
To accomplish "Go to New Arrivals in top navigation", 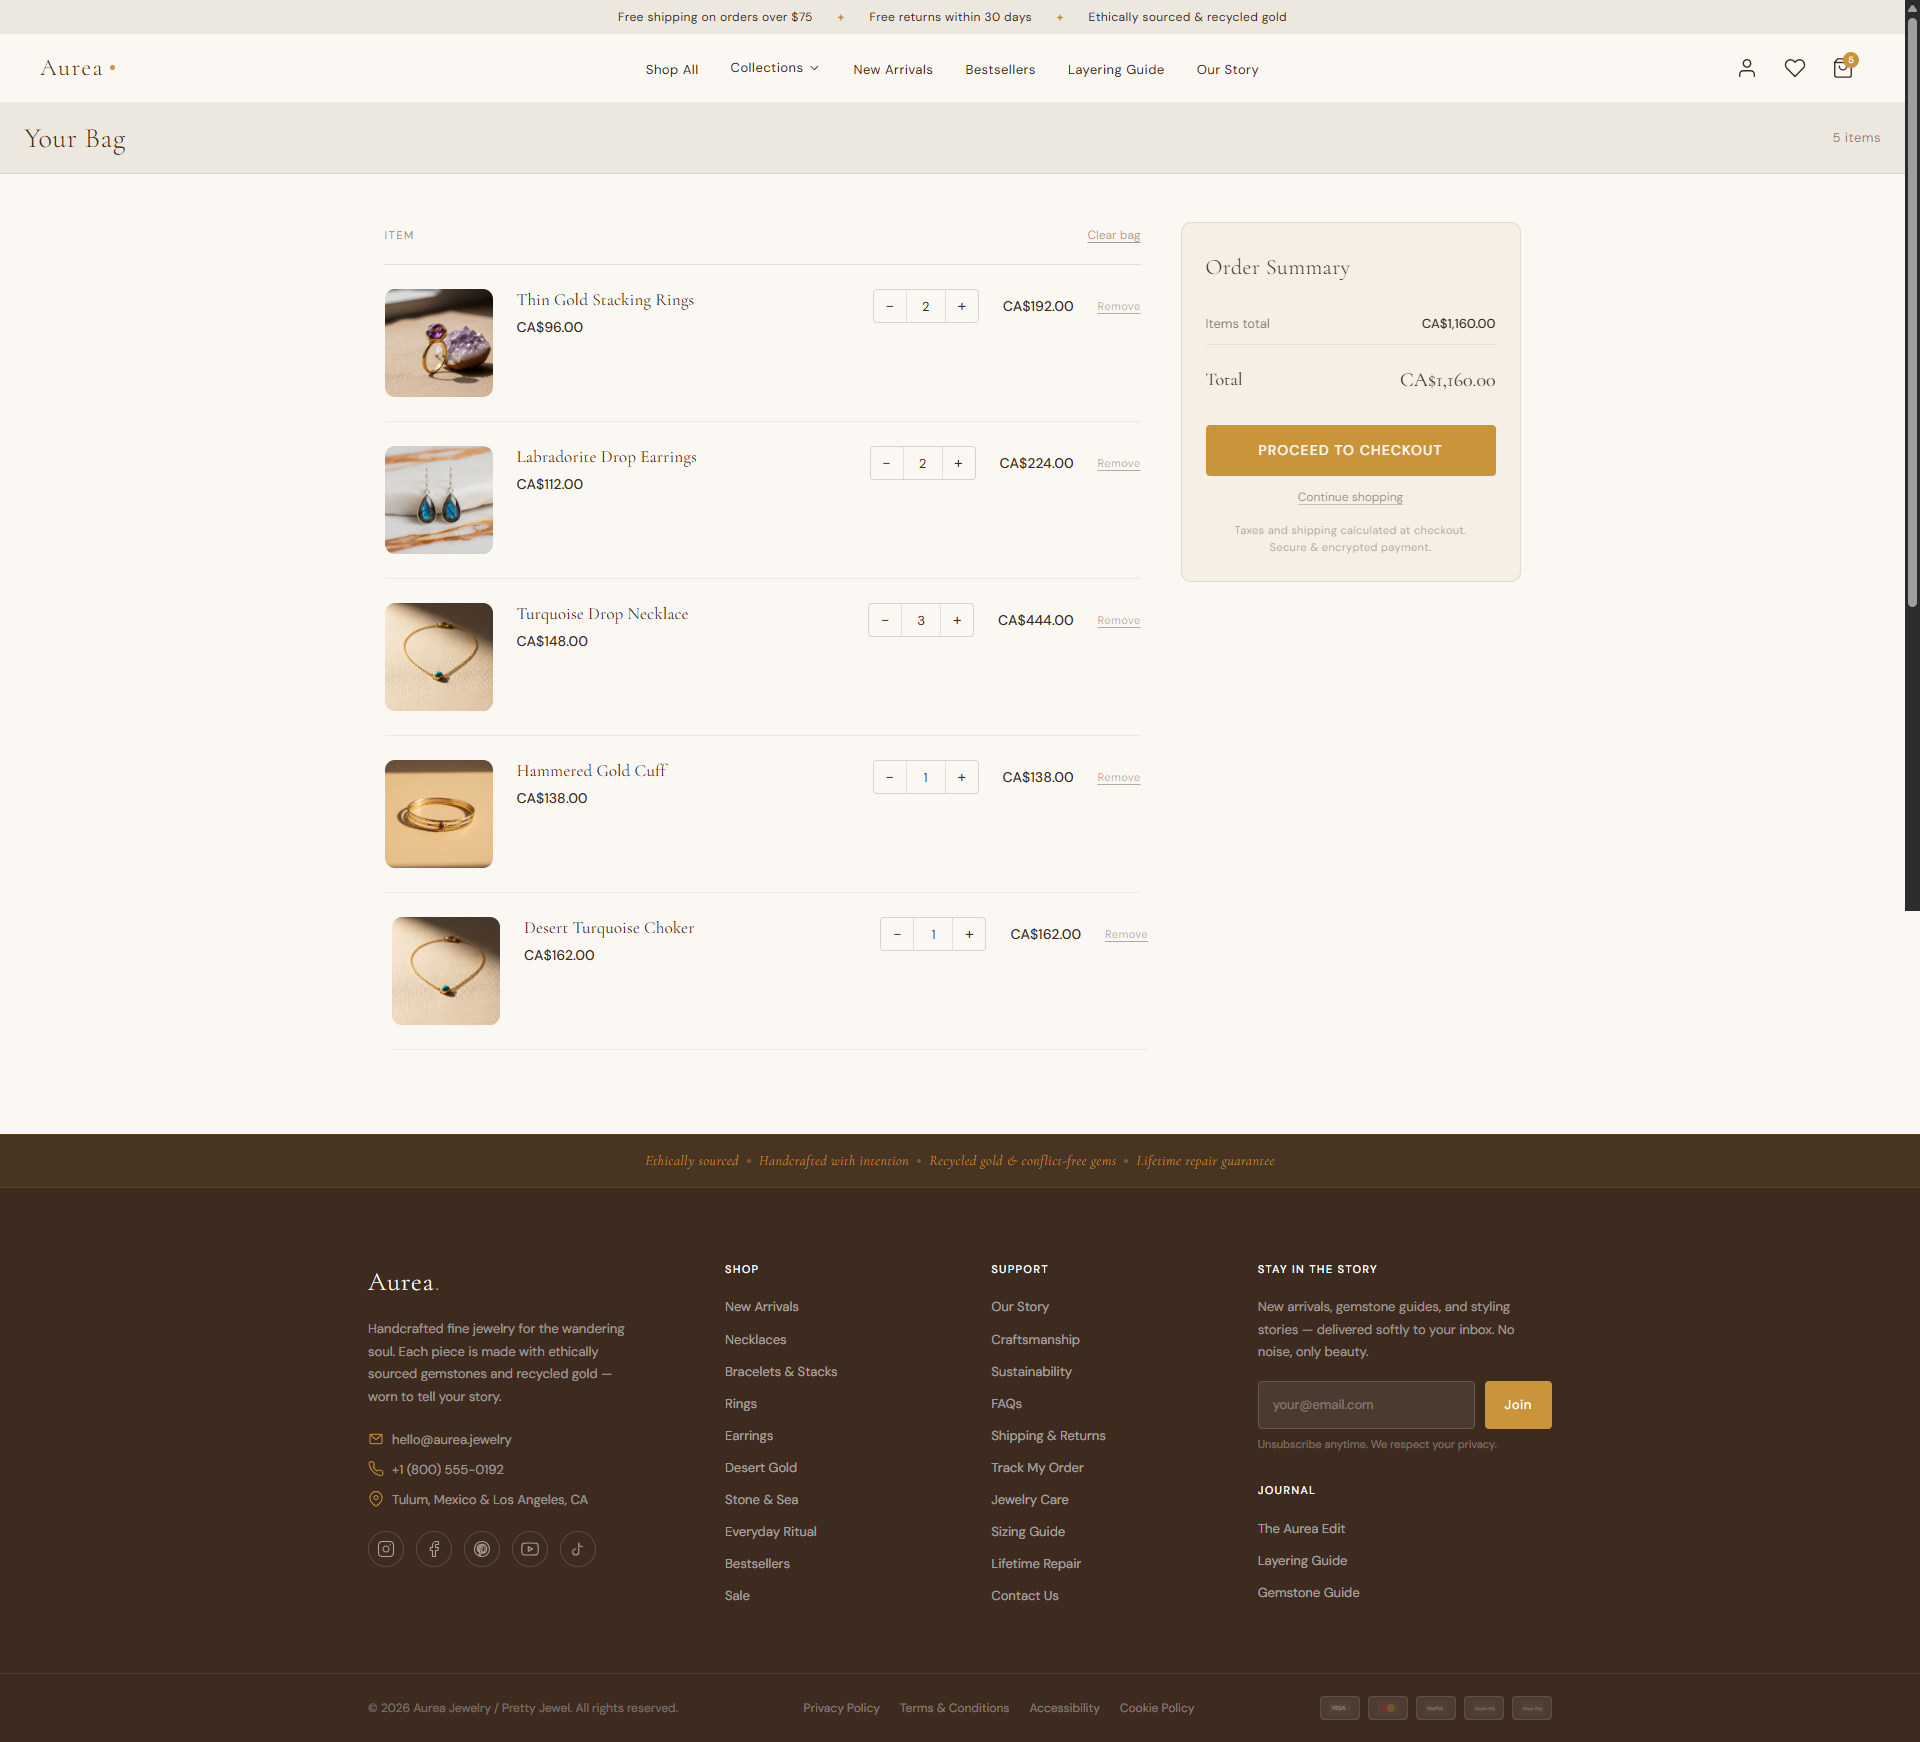I will click(893, 69).
